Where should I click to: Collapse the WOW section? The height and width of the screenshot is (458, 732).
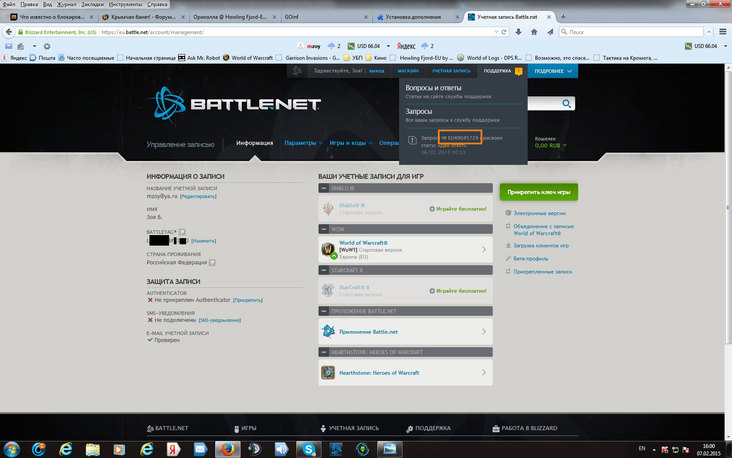pos(324,229)
